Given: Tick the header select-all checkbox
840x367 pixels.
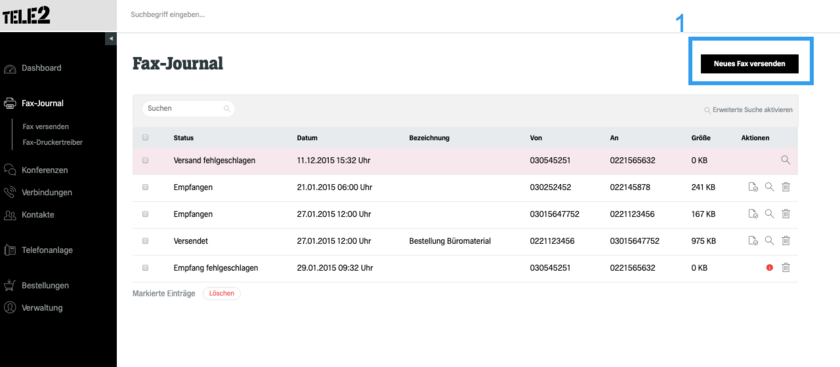Looking at the screenshot, I should pyautogui.click(x=145, y=138).
